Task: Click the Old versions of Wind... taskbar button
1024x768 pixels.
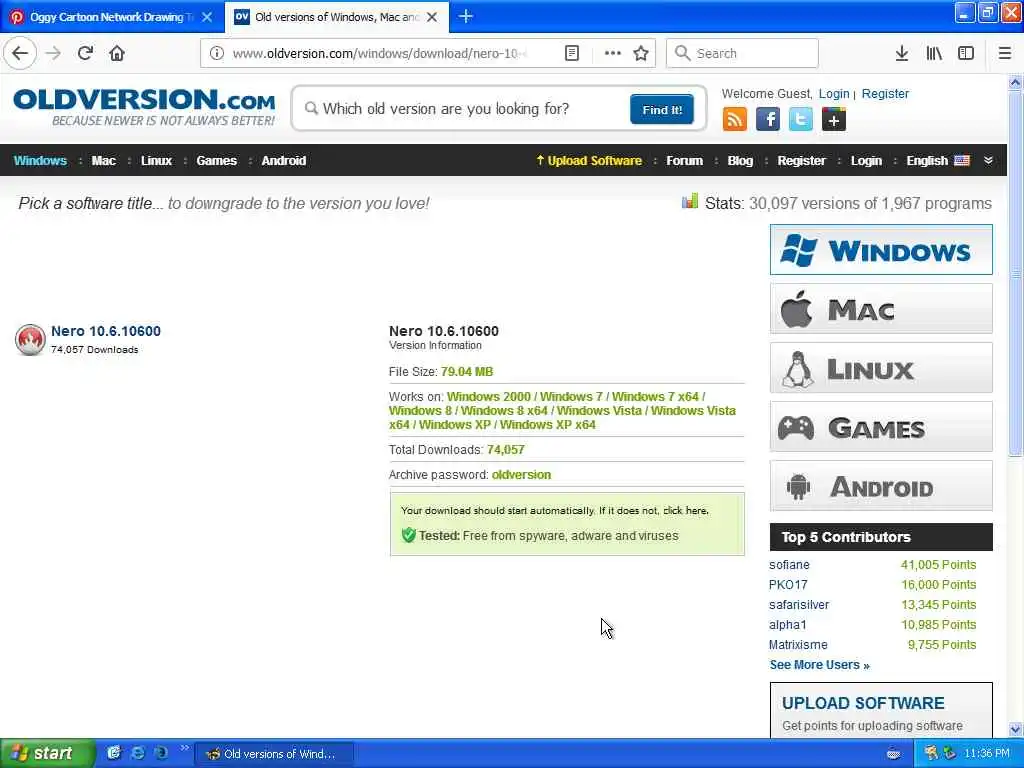Action: 274,754
